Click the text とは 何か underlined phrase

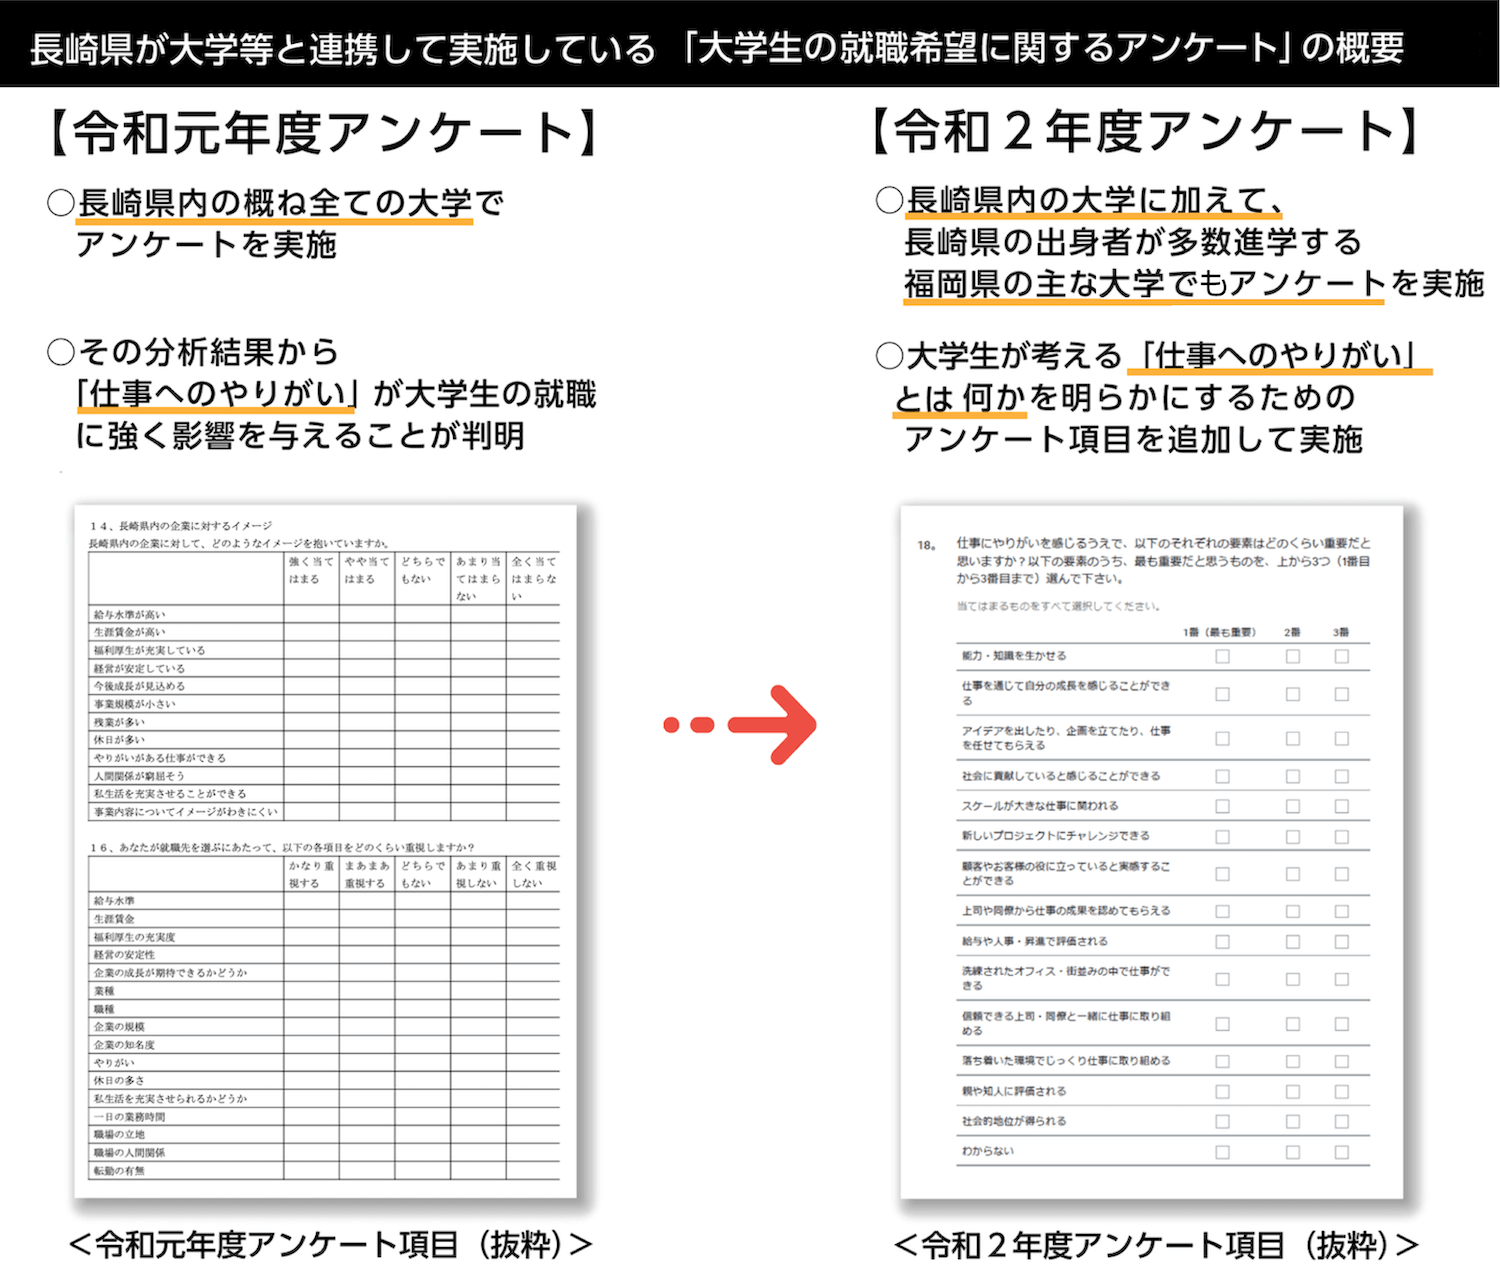960,398
